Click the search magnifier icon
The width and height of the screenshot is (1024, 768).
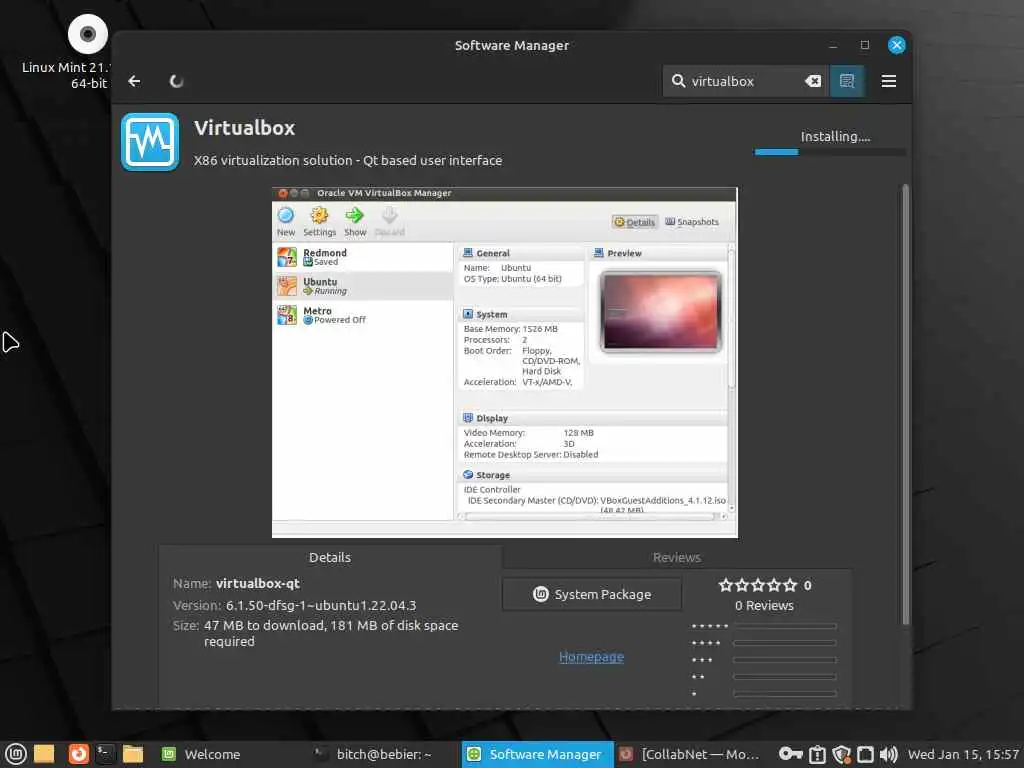pos(679,81)
